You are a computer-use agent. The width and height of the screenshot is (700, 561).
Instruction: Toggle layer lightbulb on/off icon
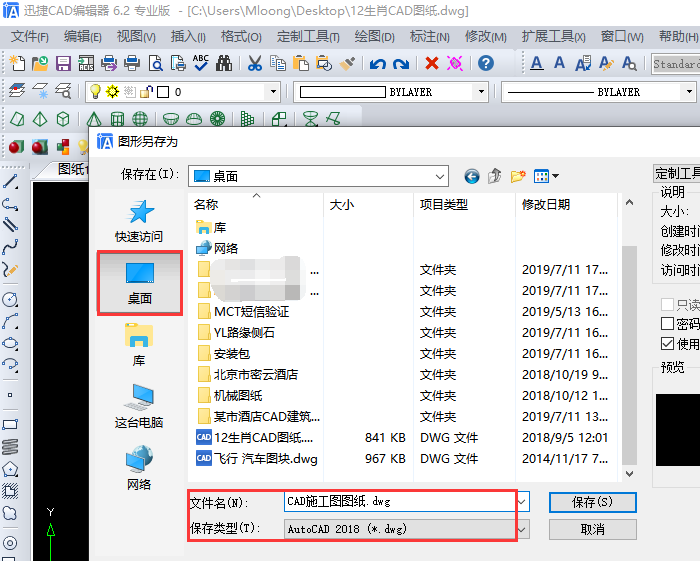(95, 91)
